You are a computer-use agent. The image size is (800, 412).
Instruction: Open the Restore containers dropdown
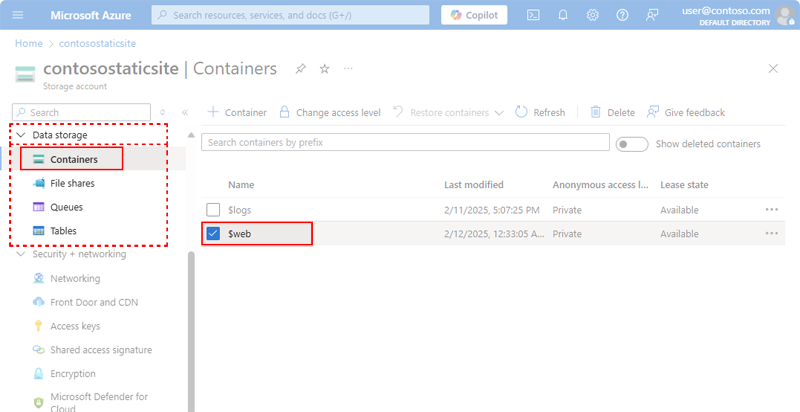498,113
